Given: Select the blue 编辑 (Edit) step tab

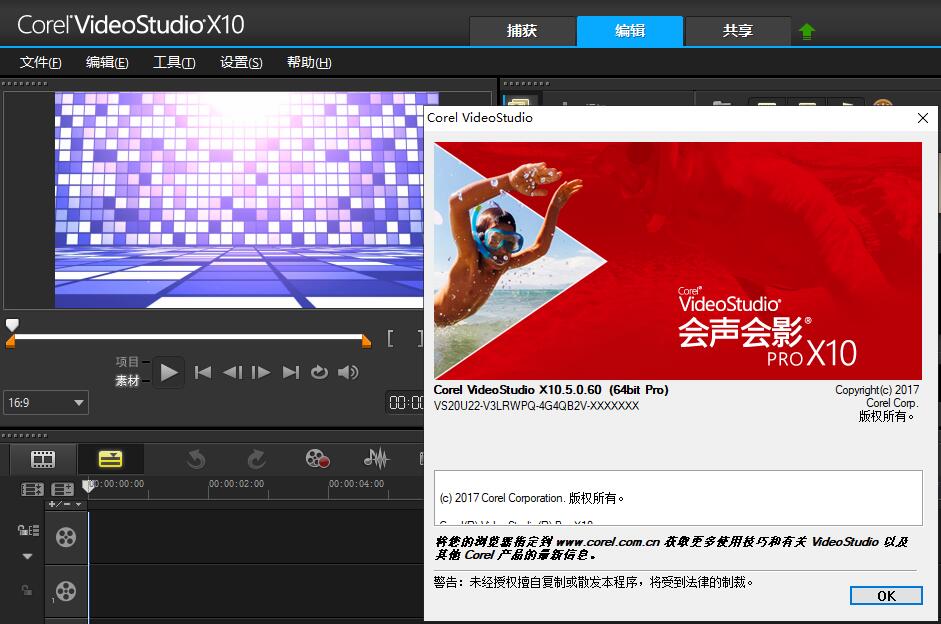Looking at the screenshot, I should pos(630,31).
